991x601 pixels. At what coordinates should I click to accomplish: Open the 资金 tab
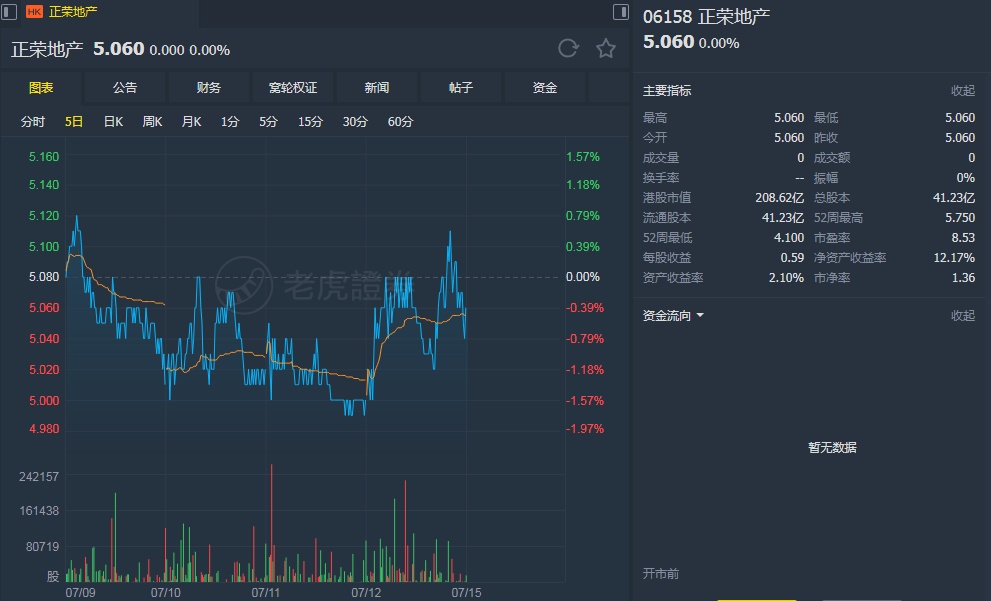click(x=545, y=88)
